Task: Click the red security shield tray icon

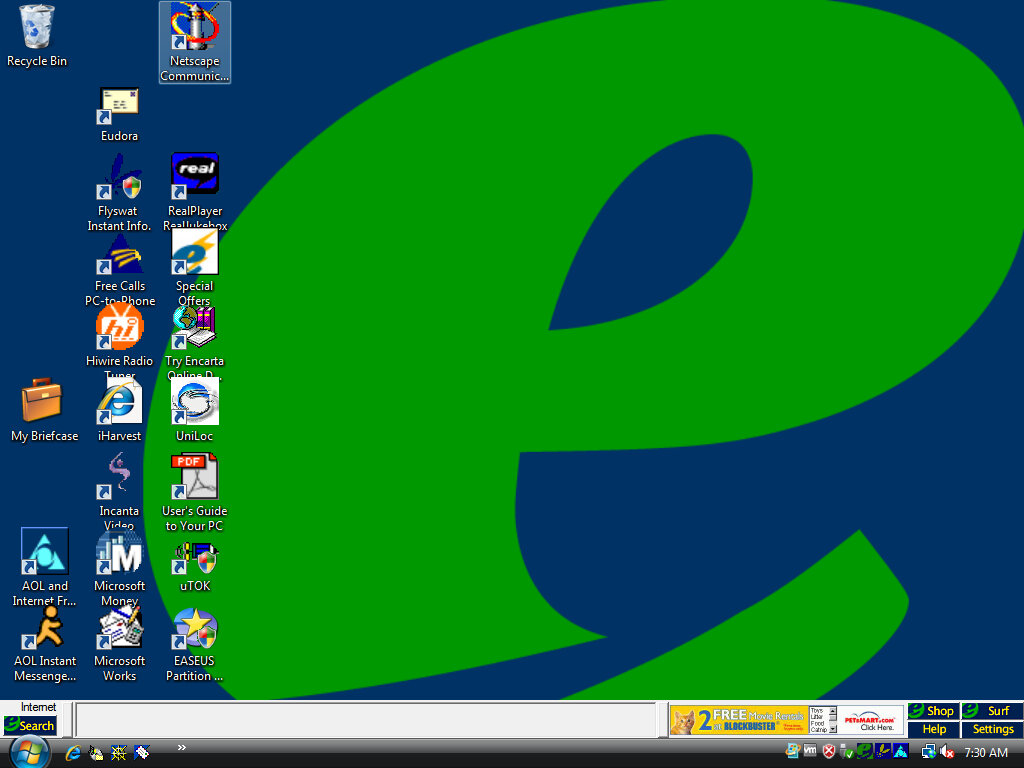Action: 828,752
